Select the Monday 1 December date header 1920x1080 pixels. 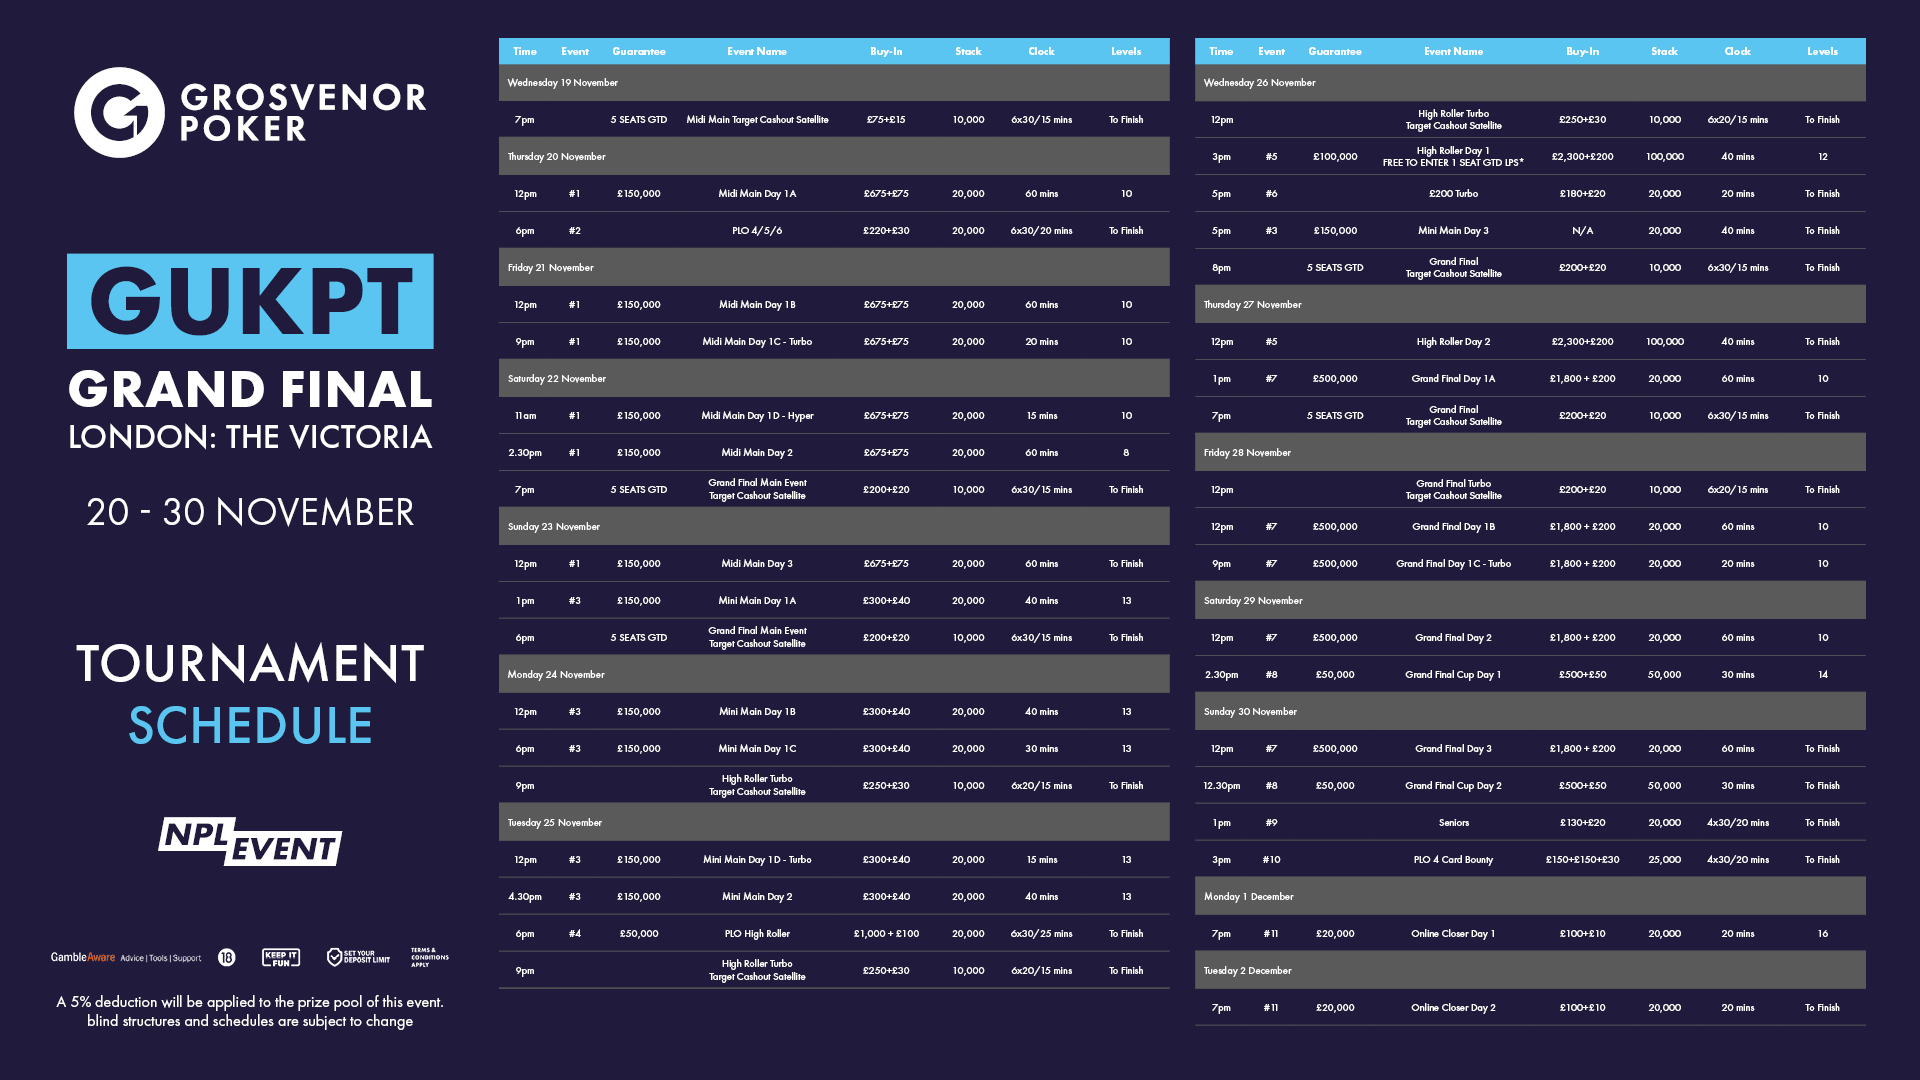(1248, 897)
